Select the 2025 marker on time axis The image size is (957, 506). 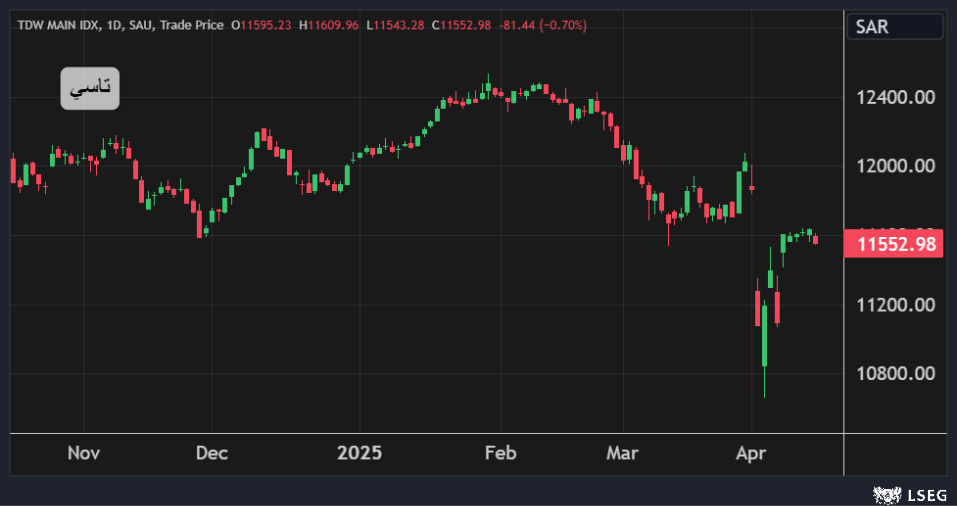pos(359,453)
